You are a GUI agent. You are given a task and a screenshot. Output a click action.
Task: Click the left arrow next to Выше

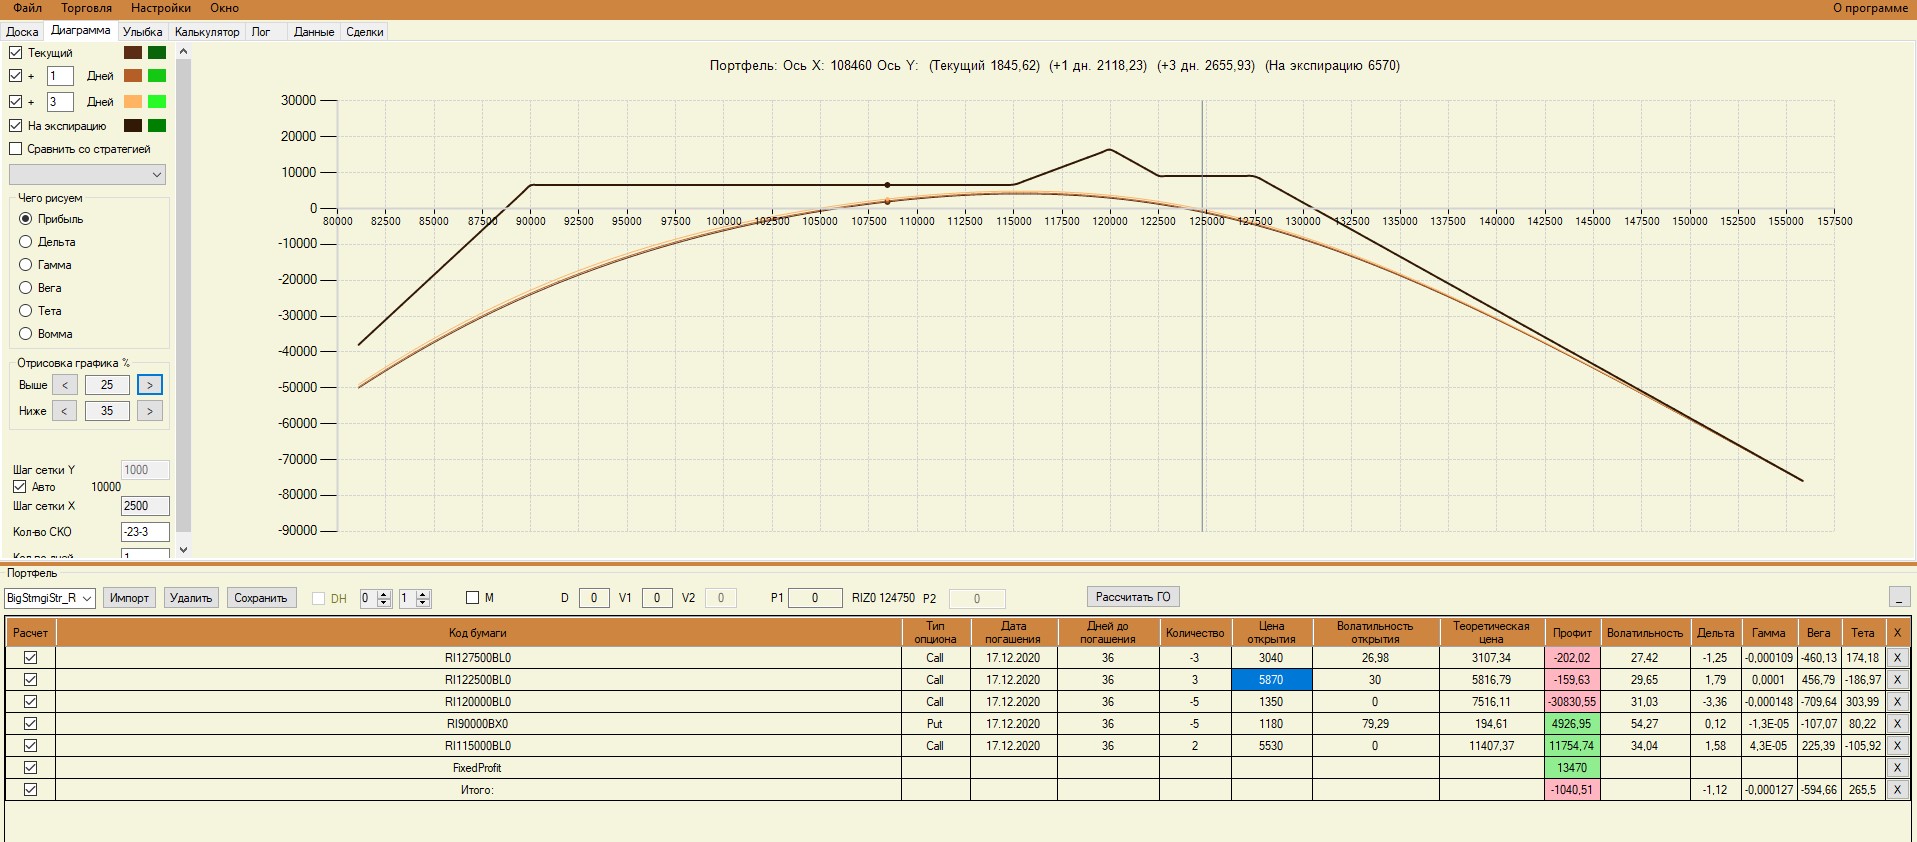[x=65, y=385]
